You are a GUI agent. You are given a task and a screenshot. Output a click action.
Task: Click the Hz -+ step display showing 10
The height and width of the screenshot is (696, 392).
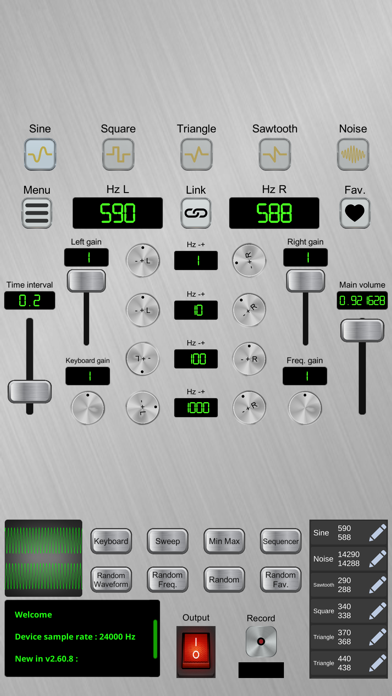196,310
